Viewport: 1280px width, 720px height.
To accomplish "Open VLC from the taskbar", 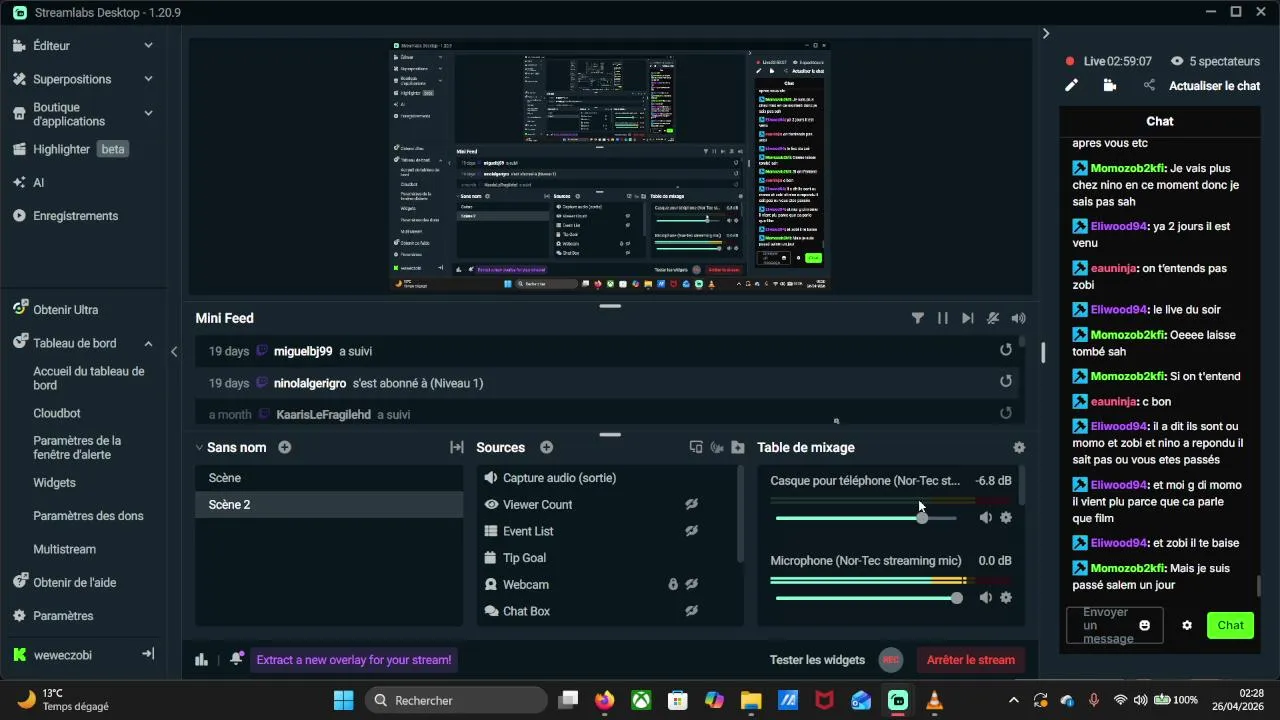I will 935,700.
